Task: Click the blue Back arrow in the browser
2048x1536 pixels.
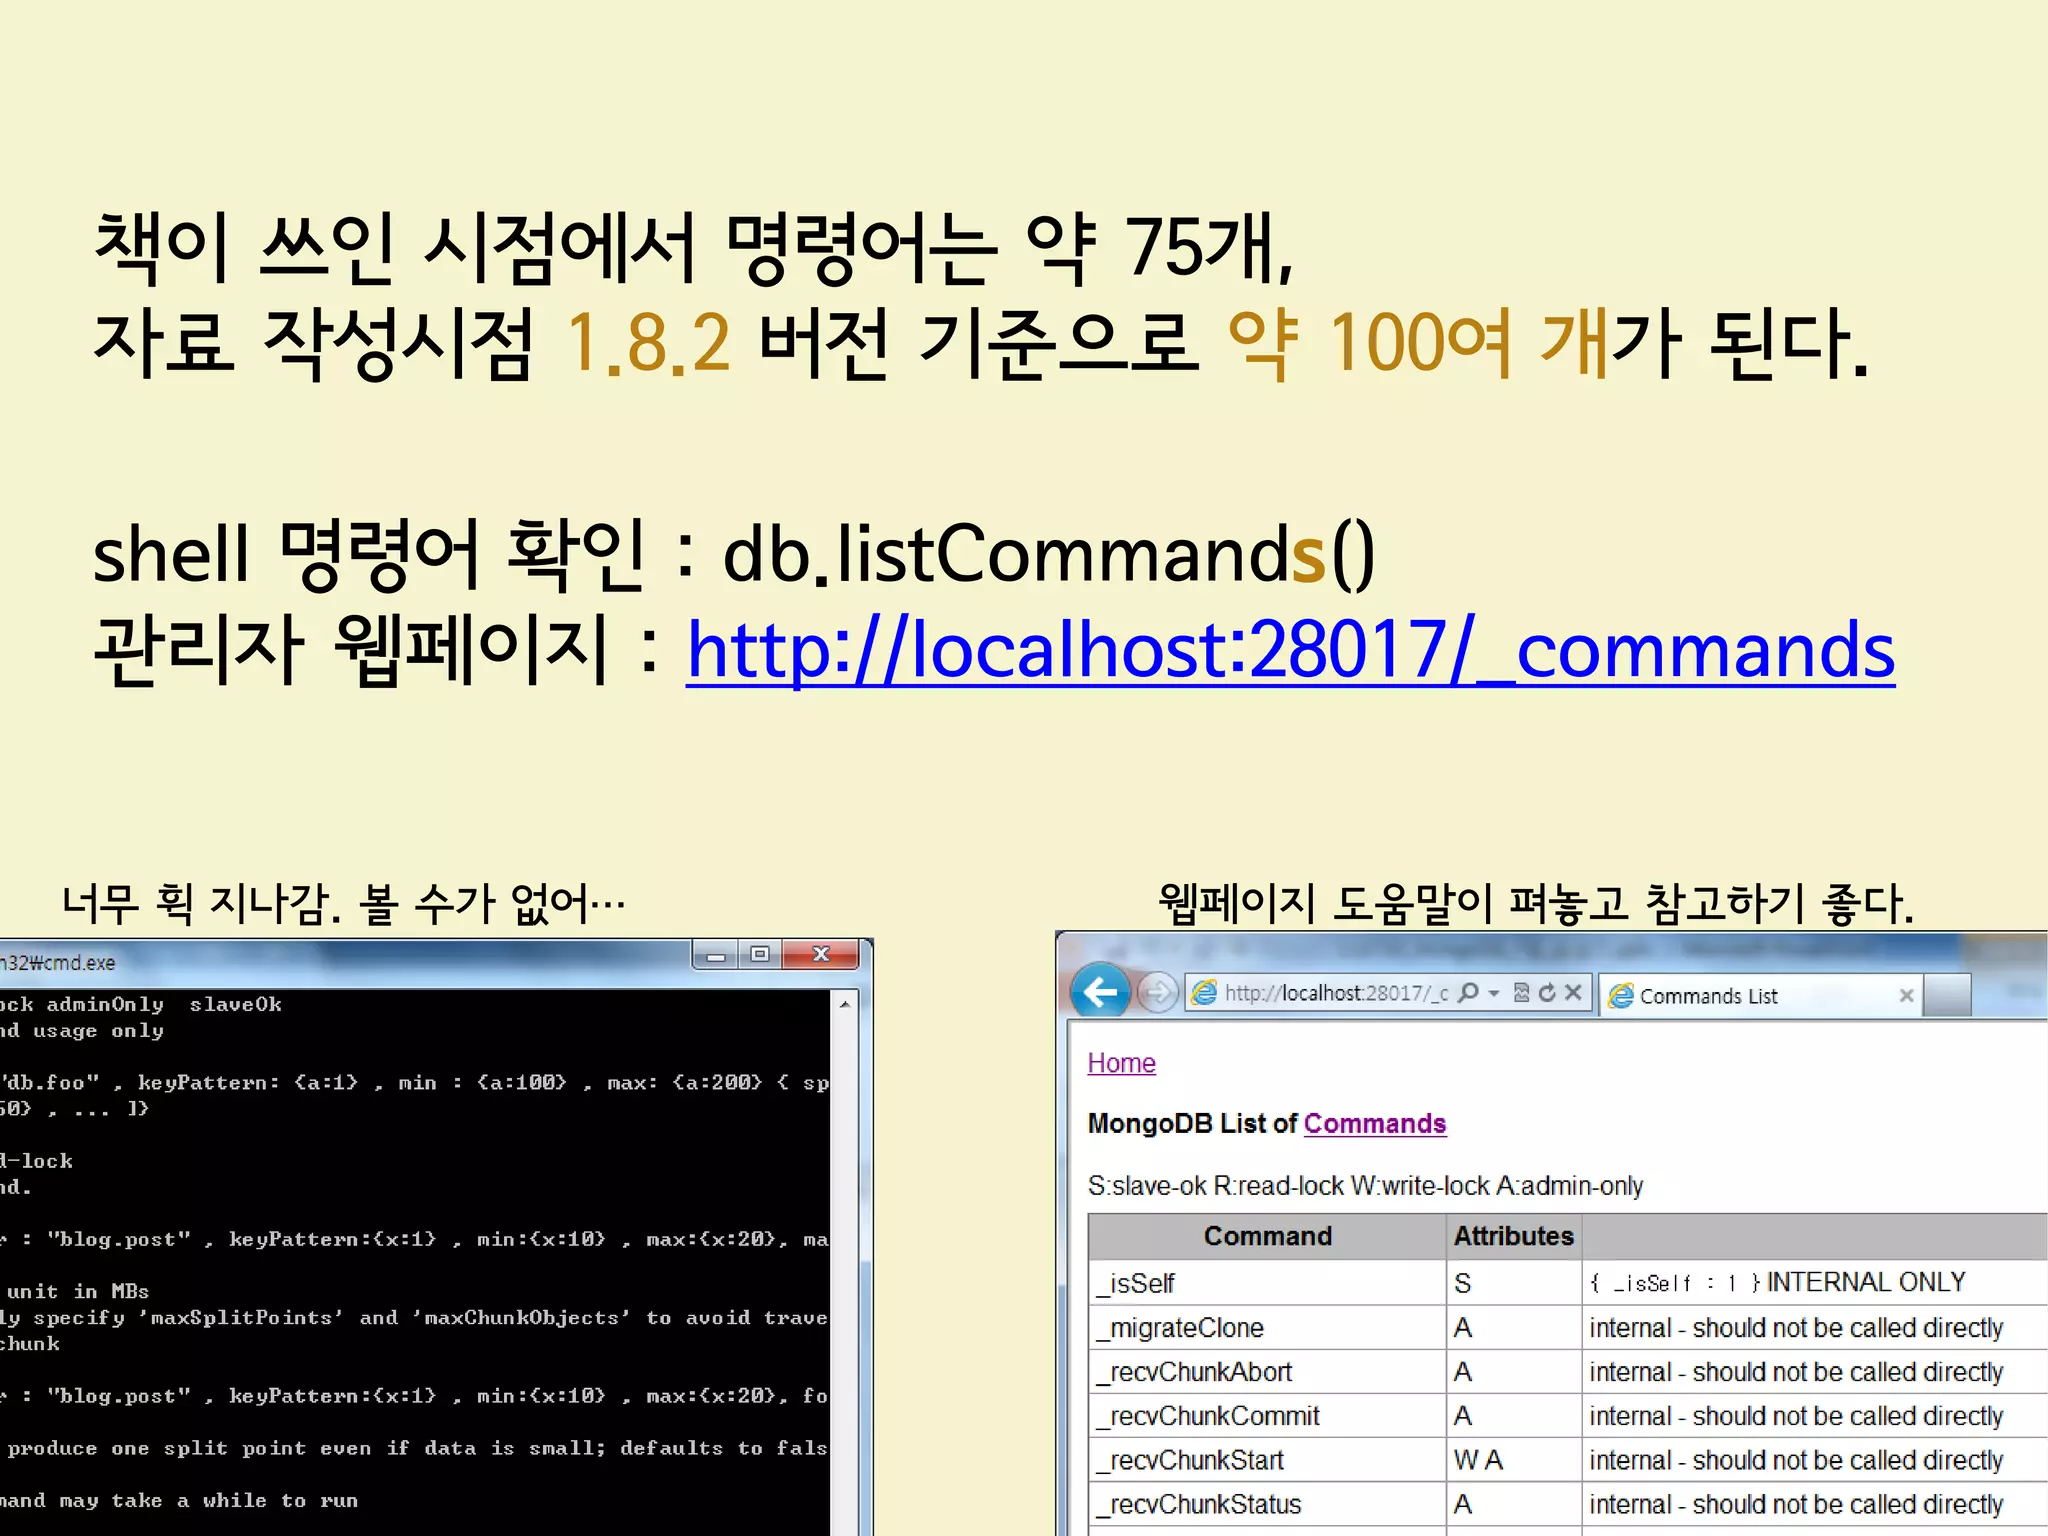Action: pos(1100,992)
